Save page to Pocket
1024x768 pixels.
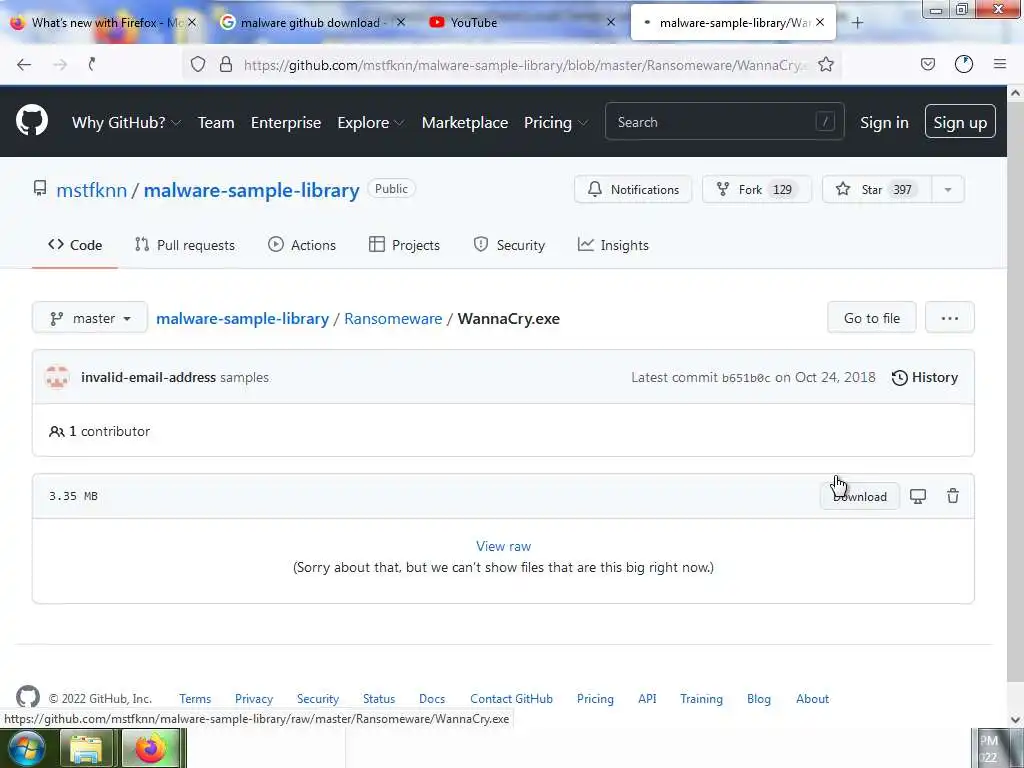927,64
